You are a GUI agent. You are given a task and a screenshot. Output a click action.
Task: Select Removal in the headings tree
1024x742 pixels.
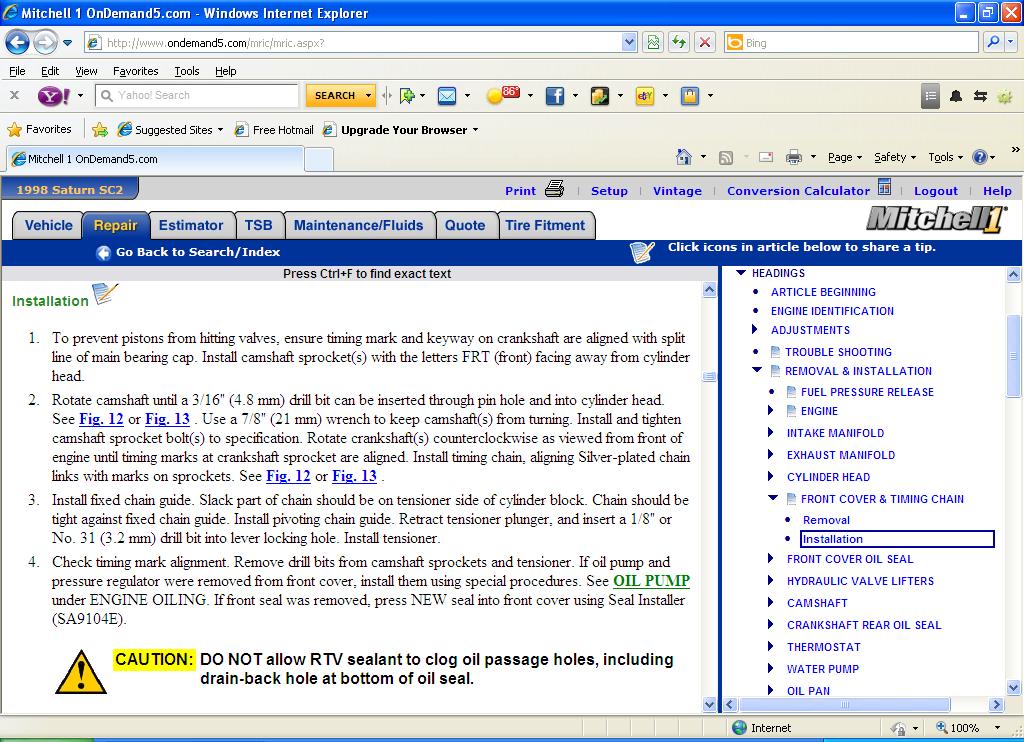coord(826,520)
